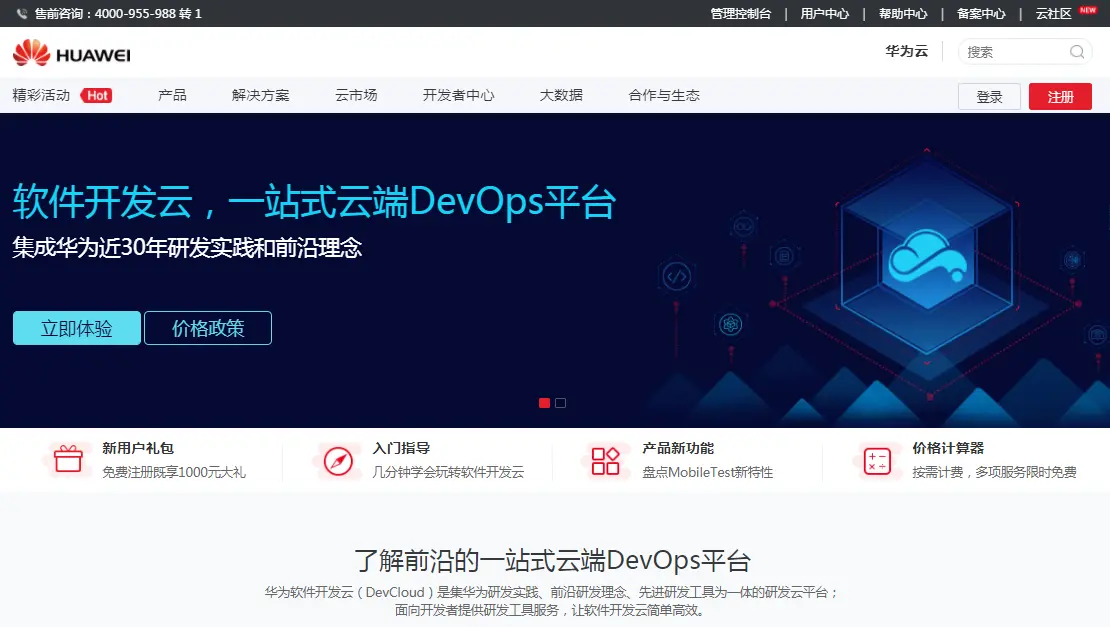Open the 大数据 menu
The image size is (1110, 627).
coord(561,96)
